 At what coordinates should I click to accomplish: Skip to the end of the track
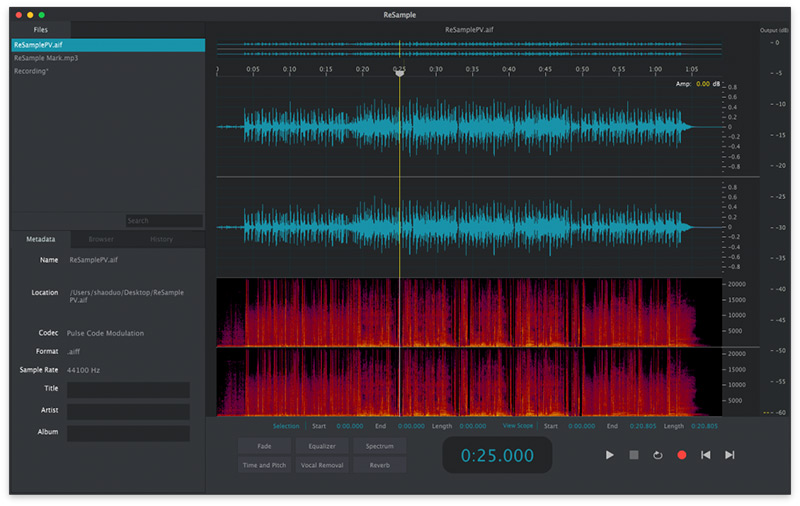coord(730,455)
